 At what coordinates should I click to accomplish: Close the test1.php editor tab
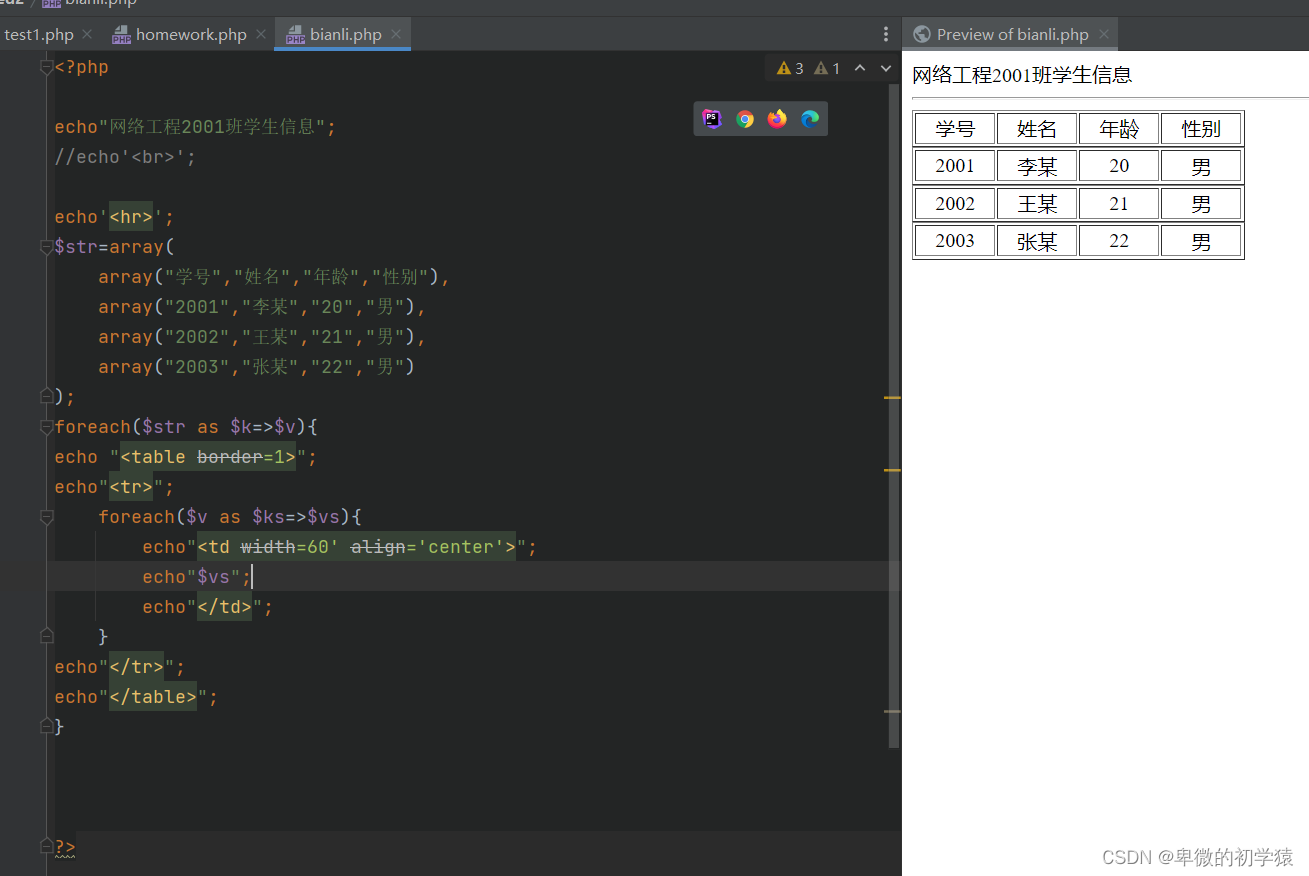point(87,34)
